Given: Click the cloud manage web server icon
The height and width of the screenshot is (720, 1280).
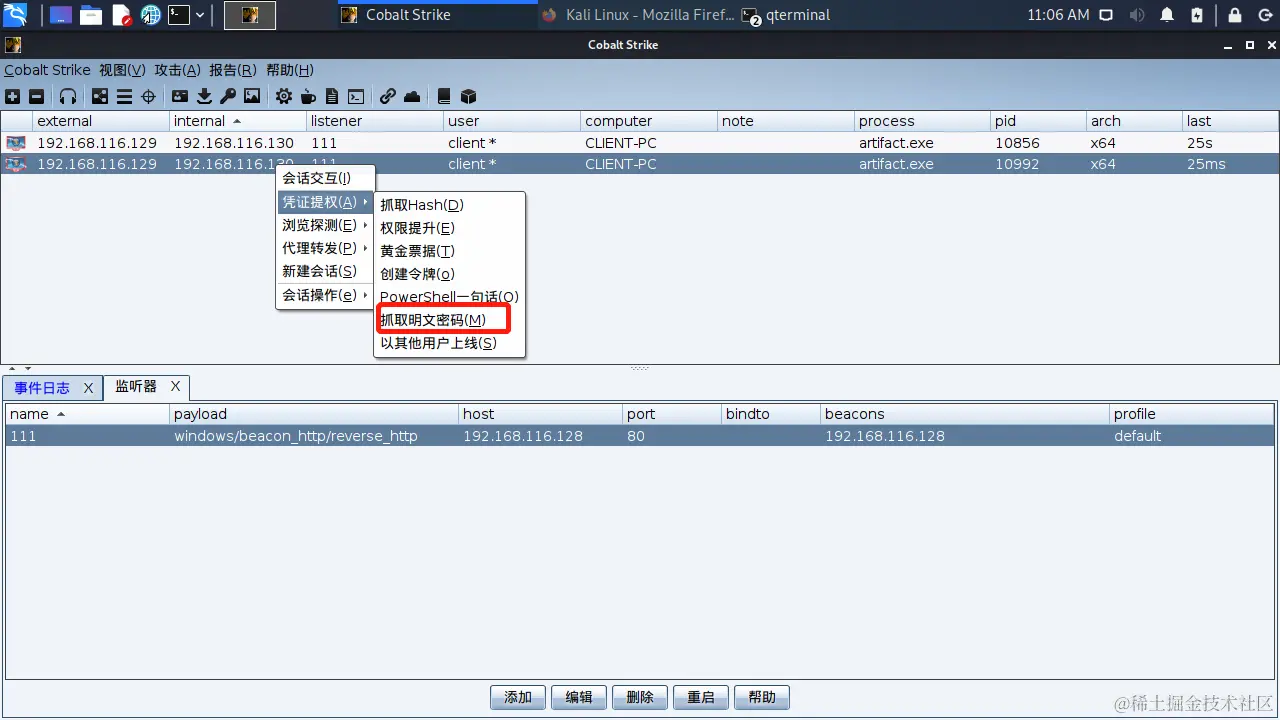Looking at the screenshot, I should point(412,96).
